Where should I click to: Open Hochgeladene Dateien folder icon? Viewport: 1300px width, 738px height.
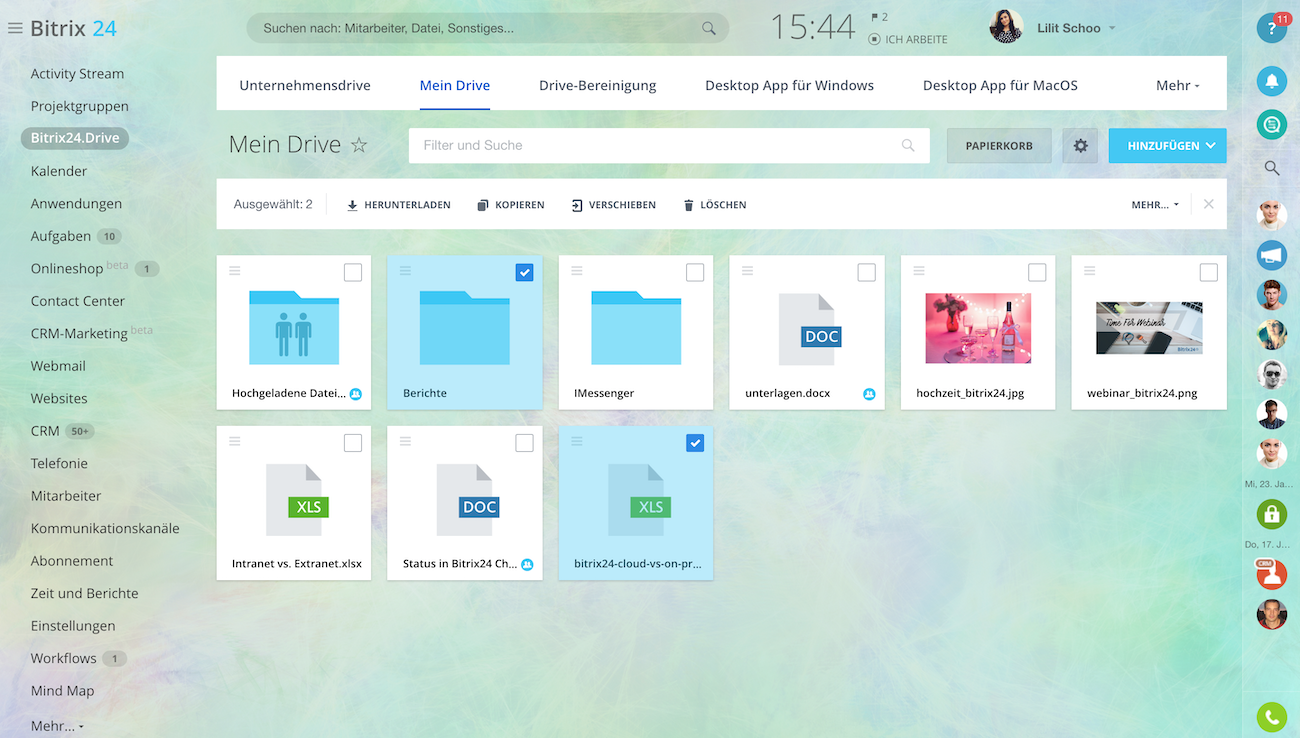(x=294, y=327)
